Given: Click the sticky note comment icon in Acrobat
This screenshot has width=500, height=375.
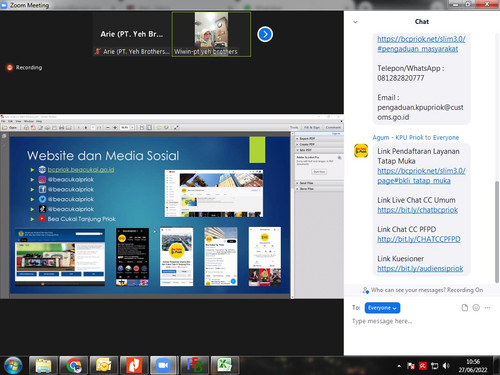Looking at the screenshot, I should click(159, 128).
